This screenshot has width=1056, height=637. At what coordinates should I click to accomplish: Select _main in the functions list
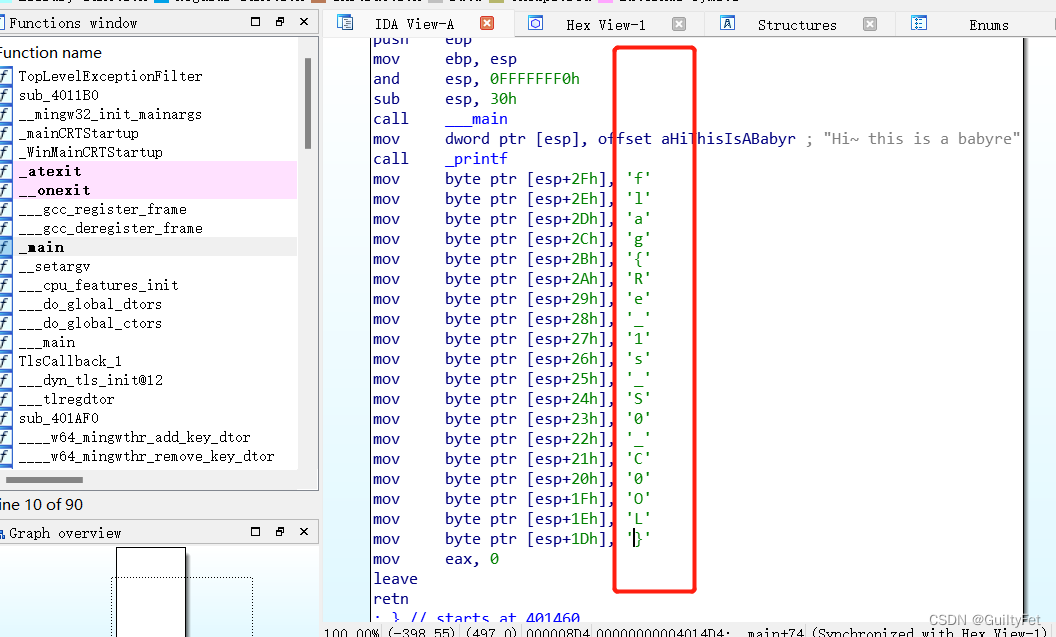tap(41, 247)
